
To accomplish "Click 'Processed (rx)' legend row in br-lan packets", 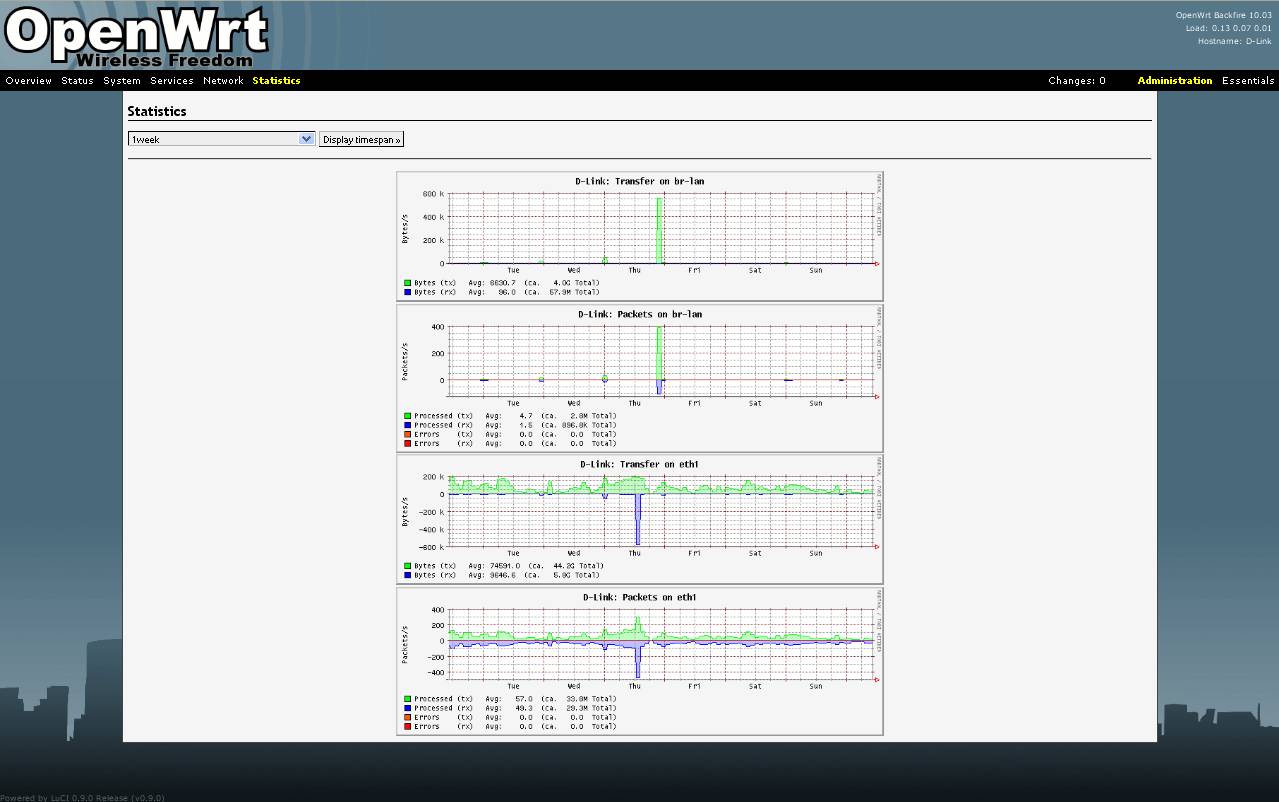I will pos(510,425).
